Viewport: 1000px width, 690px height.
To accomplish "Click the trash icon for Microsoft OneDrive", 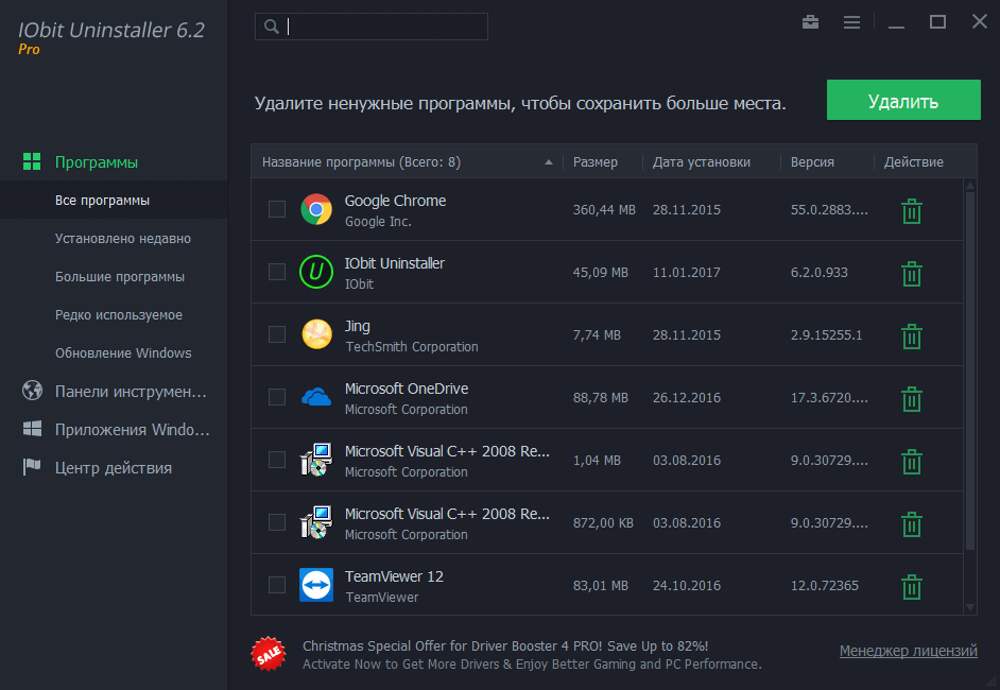I will coord(911,399).
